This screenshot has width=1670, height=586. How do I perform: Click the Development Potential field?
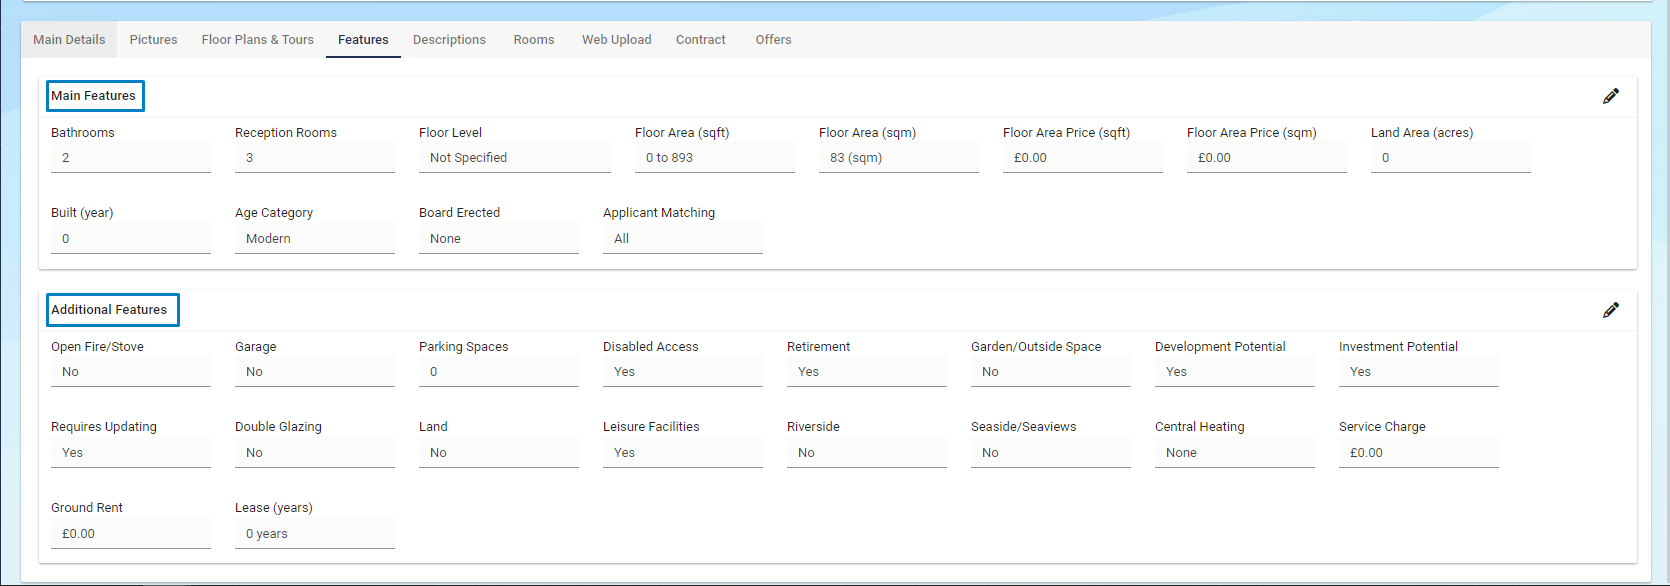[1235, 372]
